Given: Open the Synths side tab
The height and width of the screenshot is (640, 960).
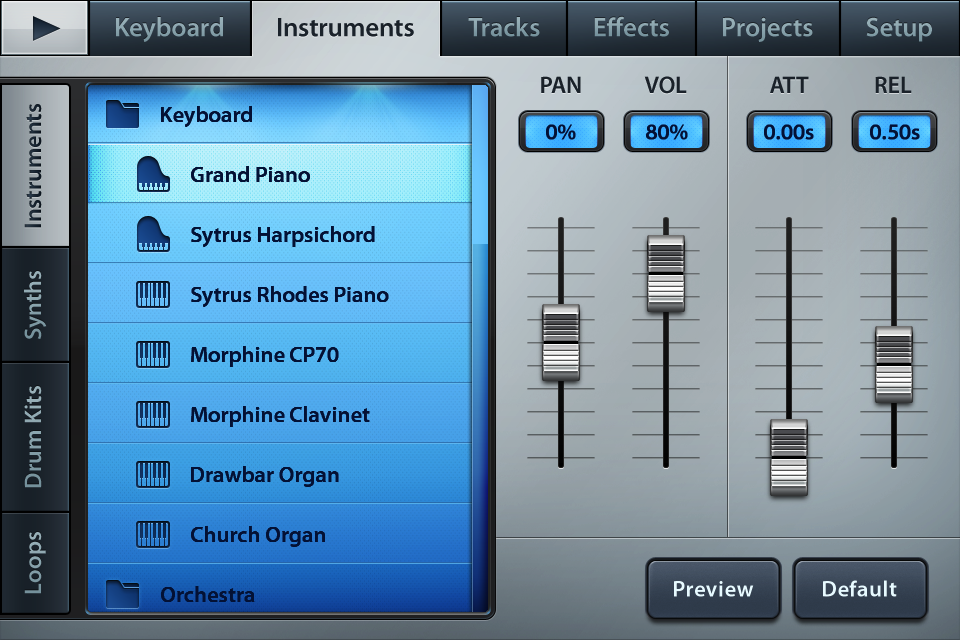Looking at the screenshot, I should coord(35,305).
